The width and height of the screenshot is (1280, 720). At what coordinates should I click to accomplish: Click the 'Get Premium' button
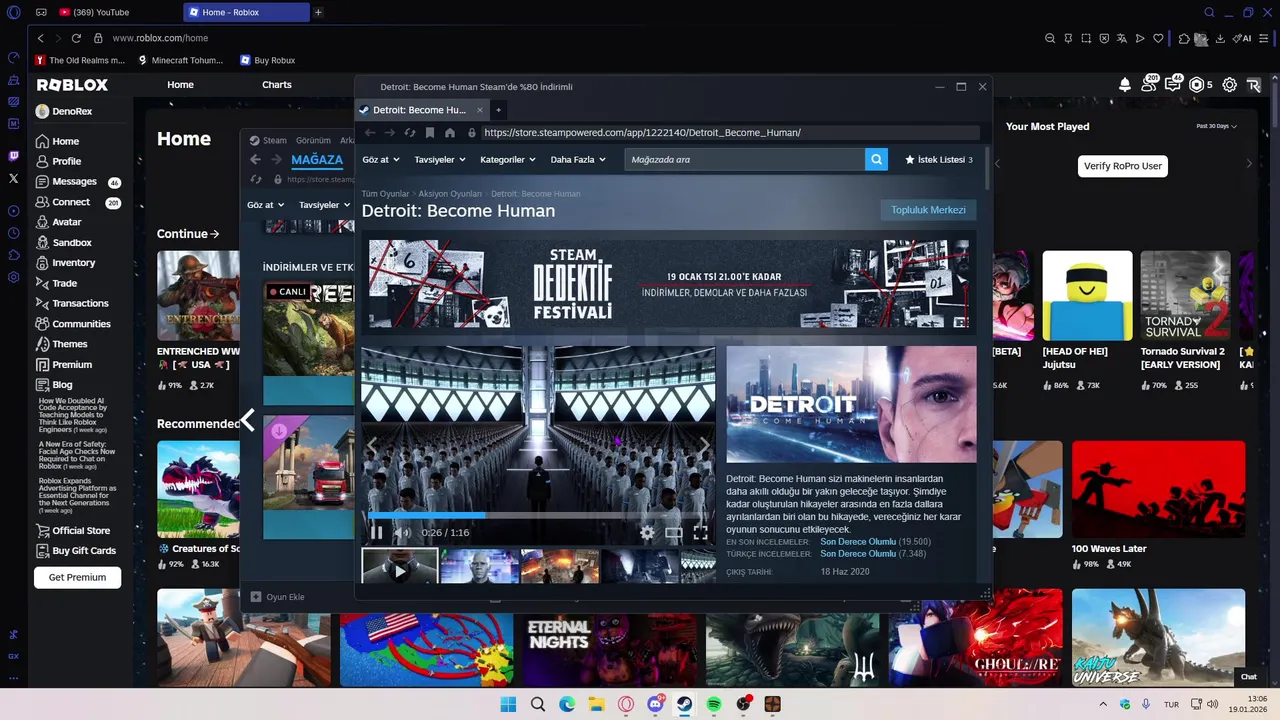click(77, 577)
